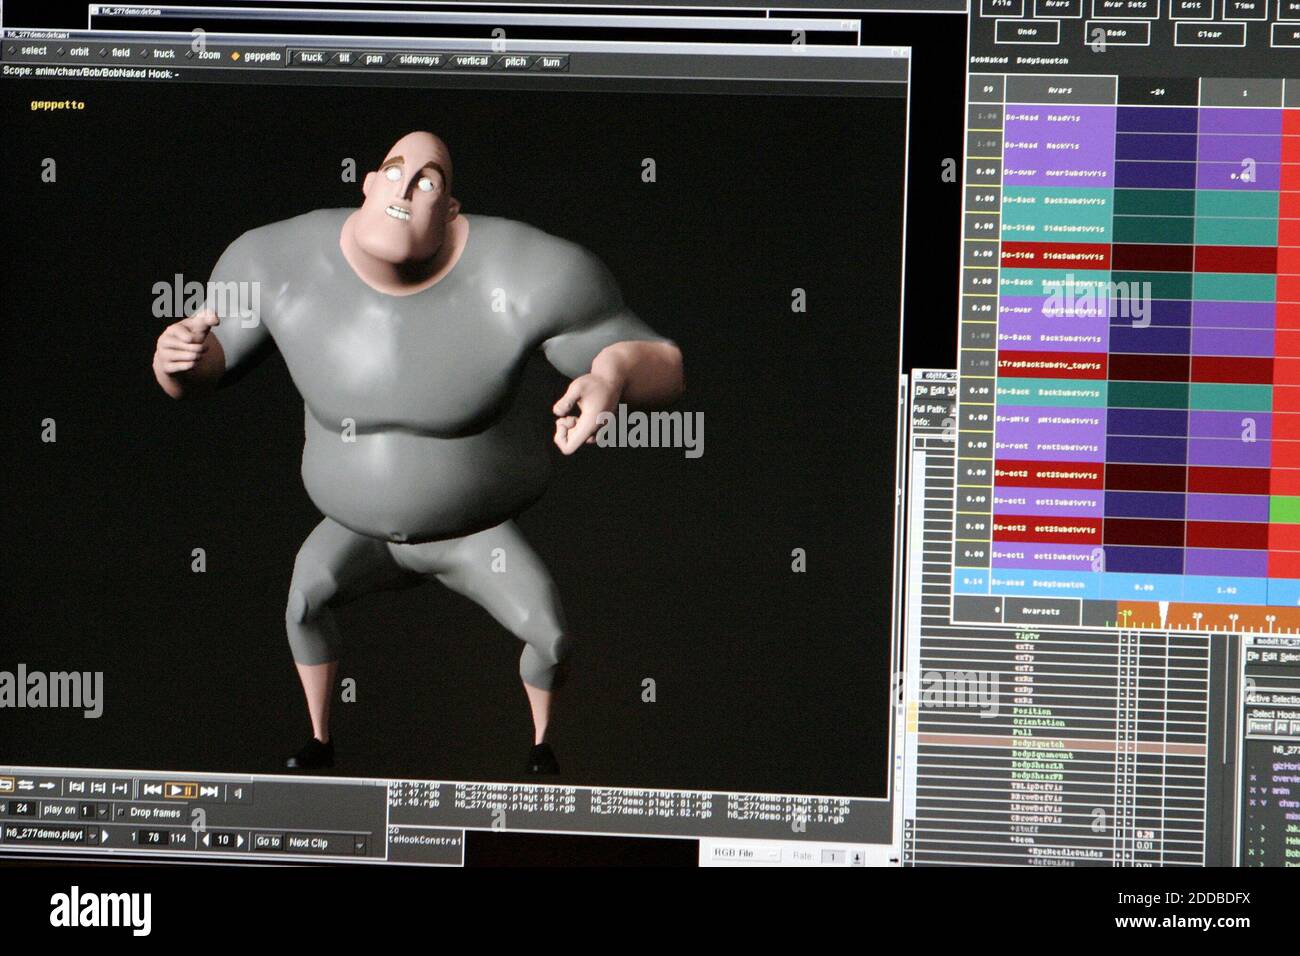Click the play/pause button in playback bar

pyautogui.click(x=180, y=790)
